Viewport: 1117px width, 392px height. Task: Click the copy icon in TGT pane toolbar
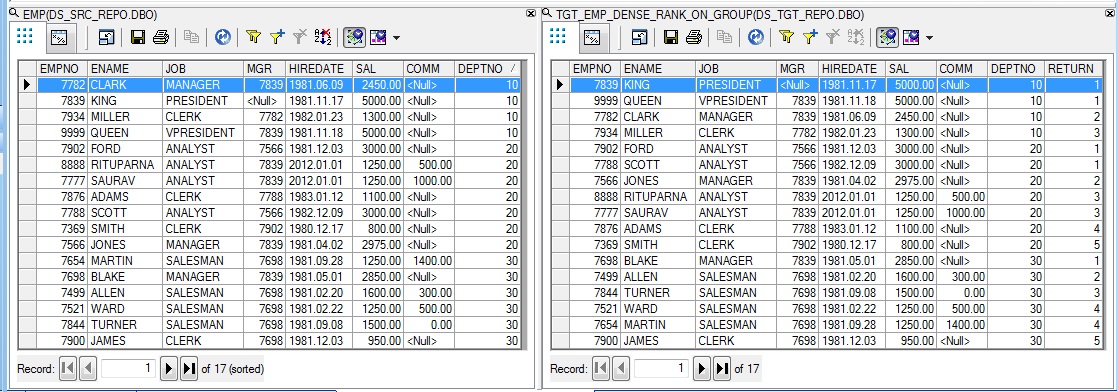tap(724, 37)
